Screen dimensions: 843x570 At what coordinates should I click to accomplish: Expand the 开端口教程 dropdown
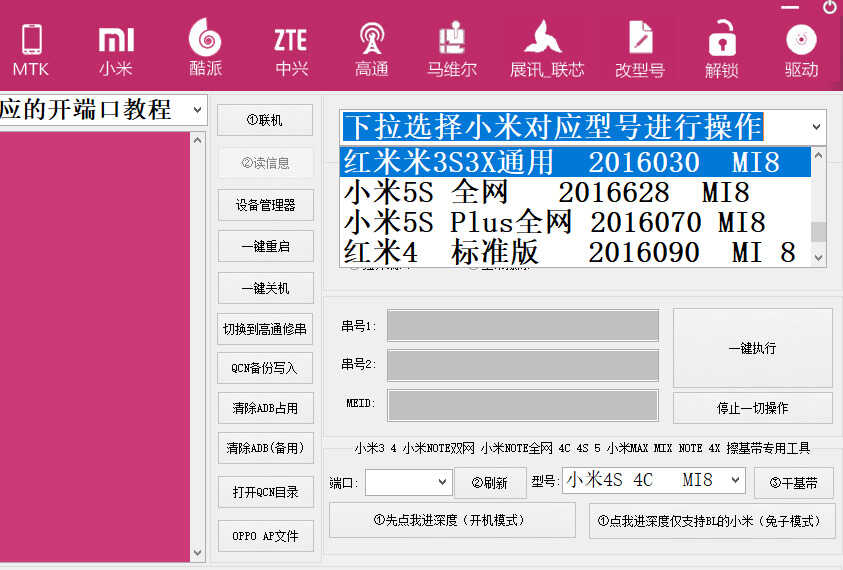point(197,110)
